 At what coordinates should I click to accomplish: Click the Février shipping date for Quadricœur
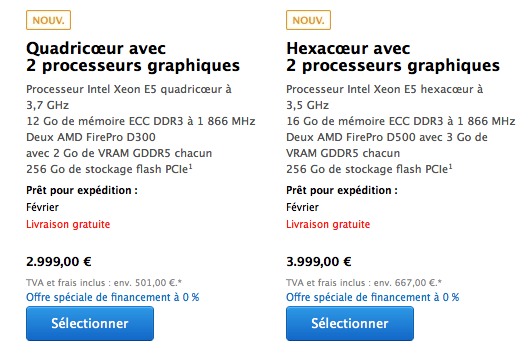click(x=42, y=207)
